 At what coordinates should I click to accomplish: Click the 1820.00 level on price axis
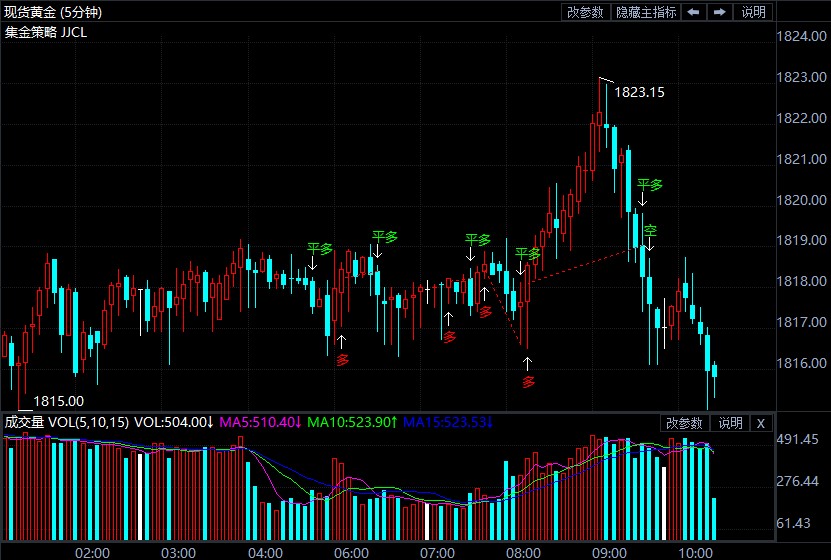coord(800,200)
